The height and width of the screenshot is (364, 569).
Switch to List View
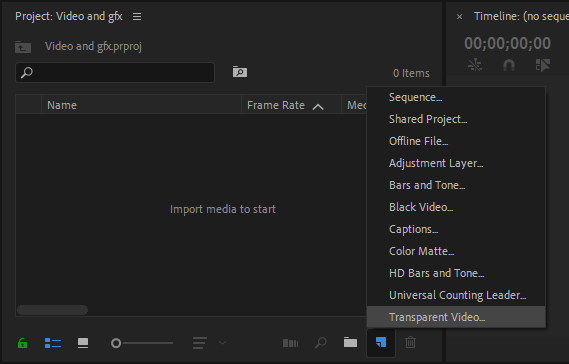[53, 343]
